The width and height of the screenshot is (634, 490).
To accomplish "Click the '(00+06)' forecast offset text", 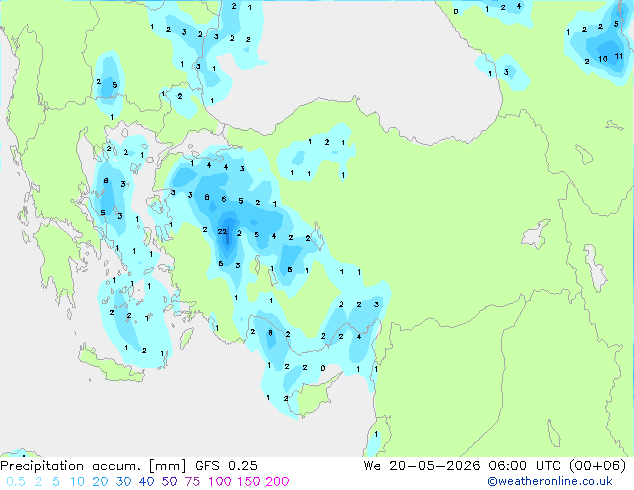I will click(x=597, y=466).
